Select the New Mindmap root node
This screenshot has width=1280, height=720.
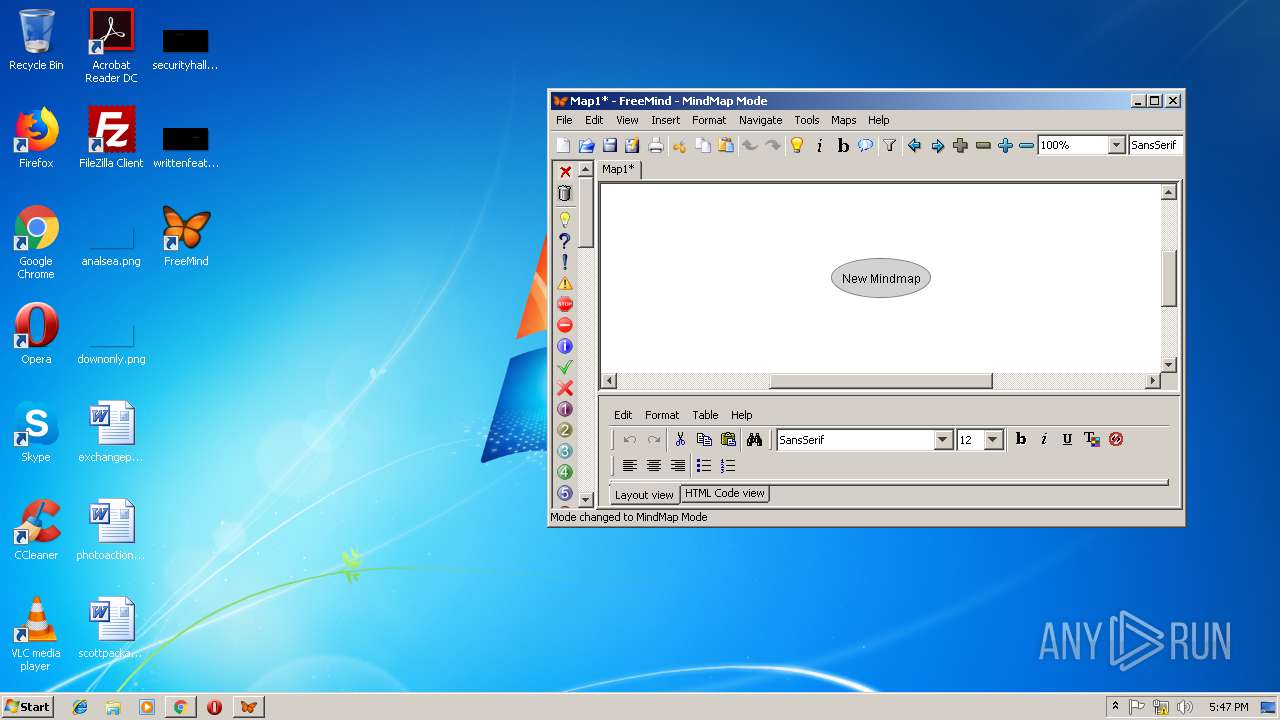pyautogui.click(x=881, y=279)
